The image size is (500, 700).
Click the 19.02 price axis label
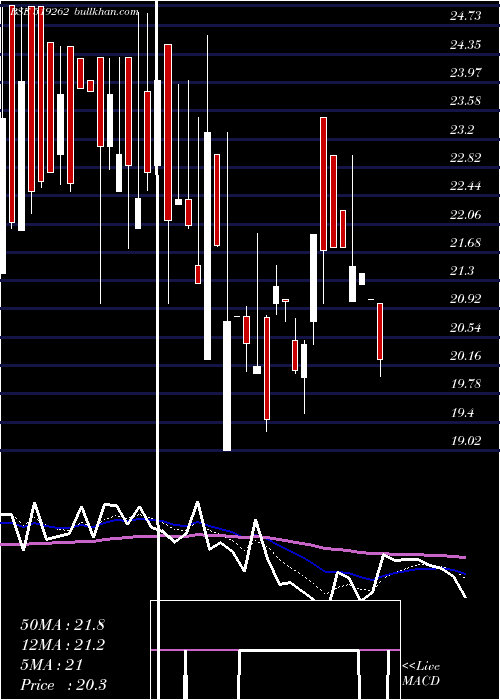pyautogui.click(x=466, y=441)
